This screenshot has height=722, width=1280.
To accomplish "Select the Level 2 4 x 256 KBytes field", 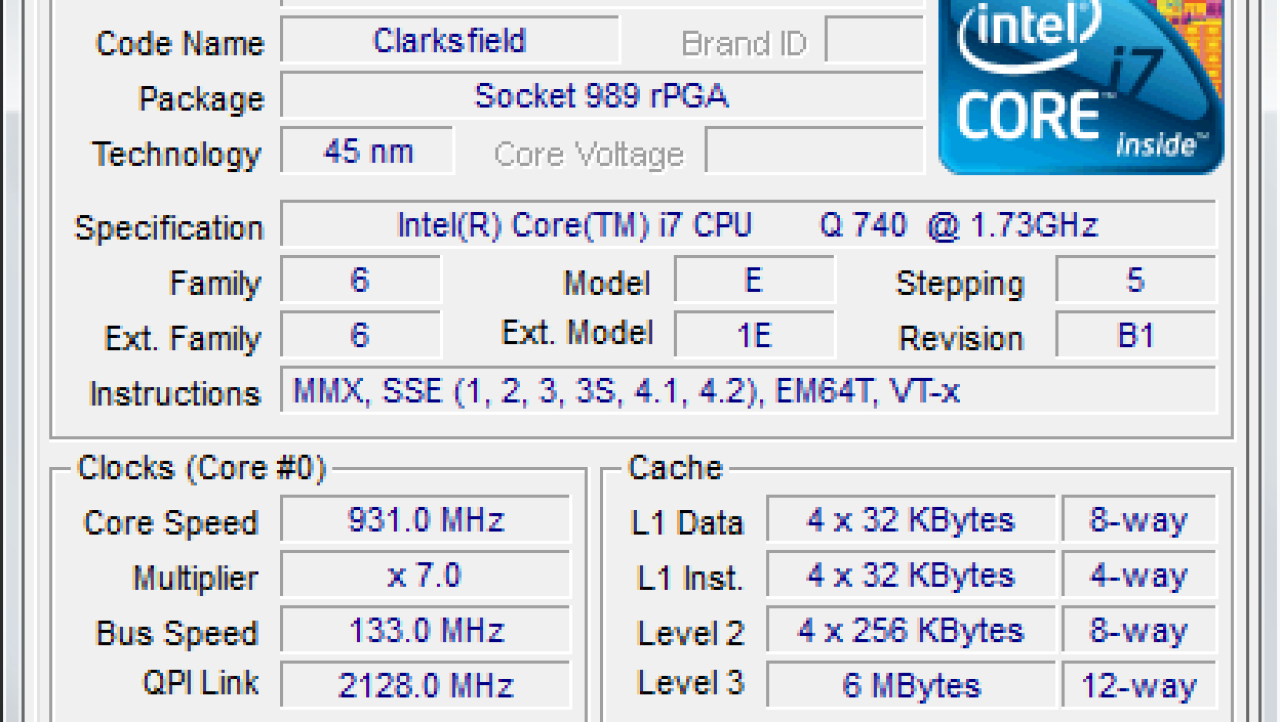I will pos(911,632).
